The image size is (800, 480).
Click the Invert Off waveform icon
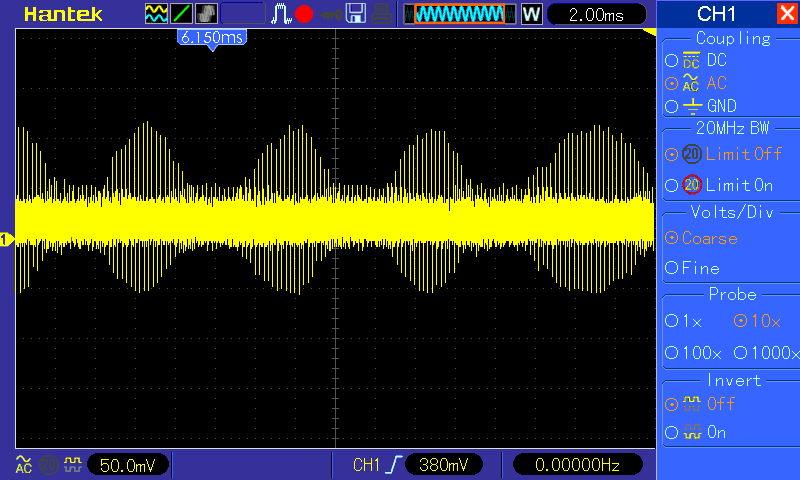[x=692, y=403]
